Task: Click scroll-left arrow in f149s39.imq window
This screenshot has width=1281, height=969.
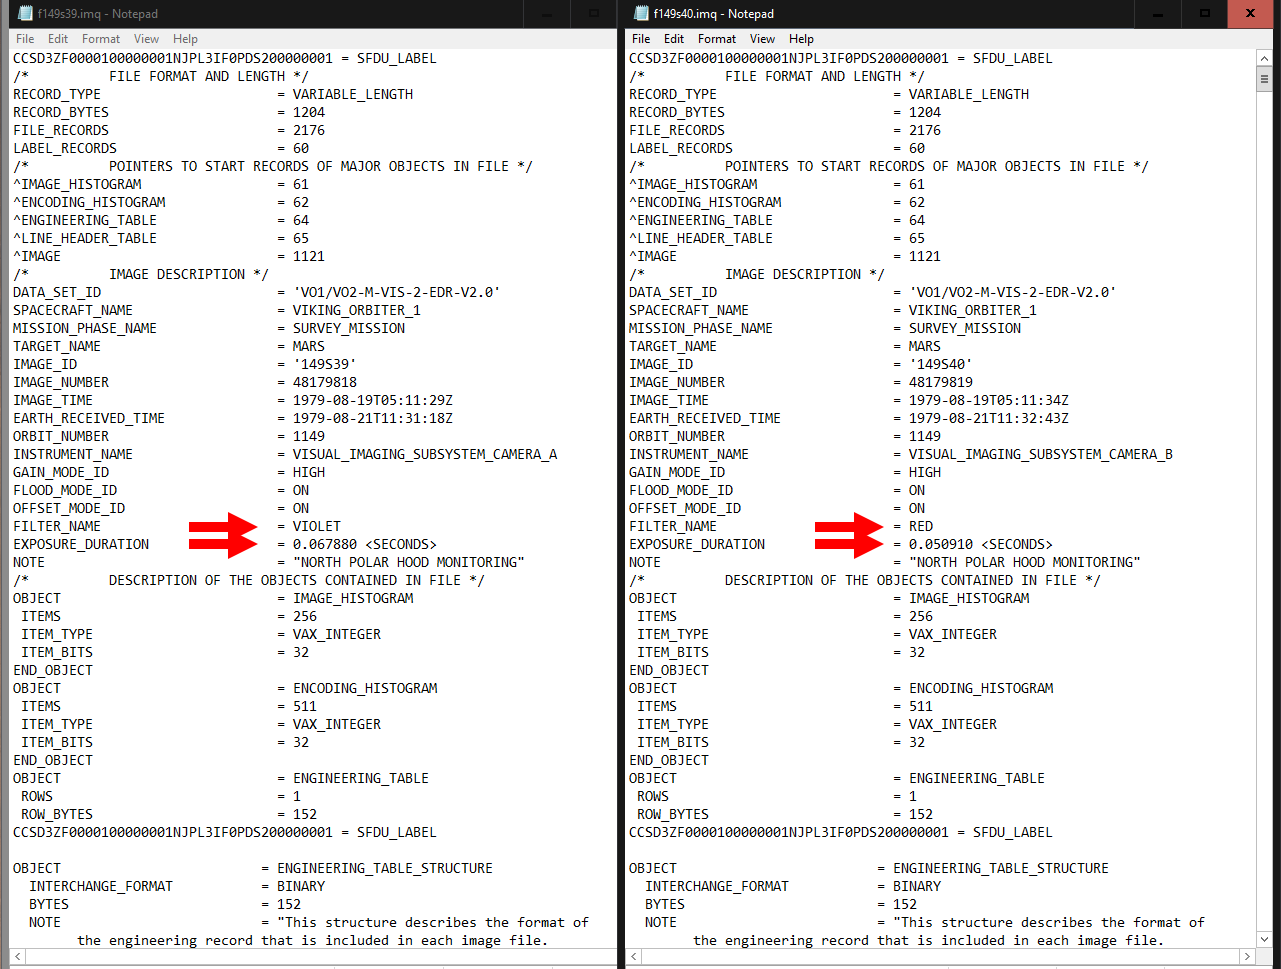Action: pos(19,957)
